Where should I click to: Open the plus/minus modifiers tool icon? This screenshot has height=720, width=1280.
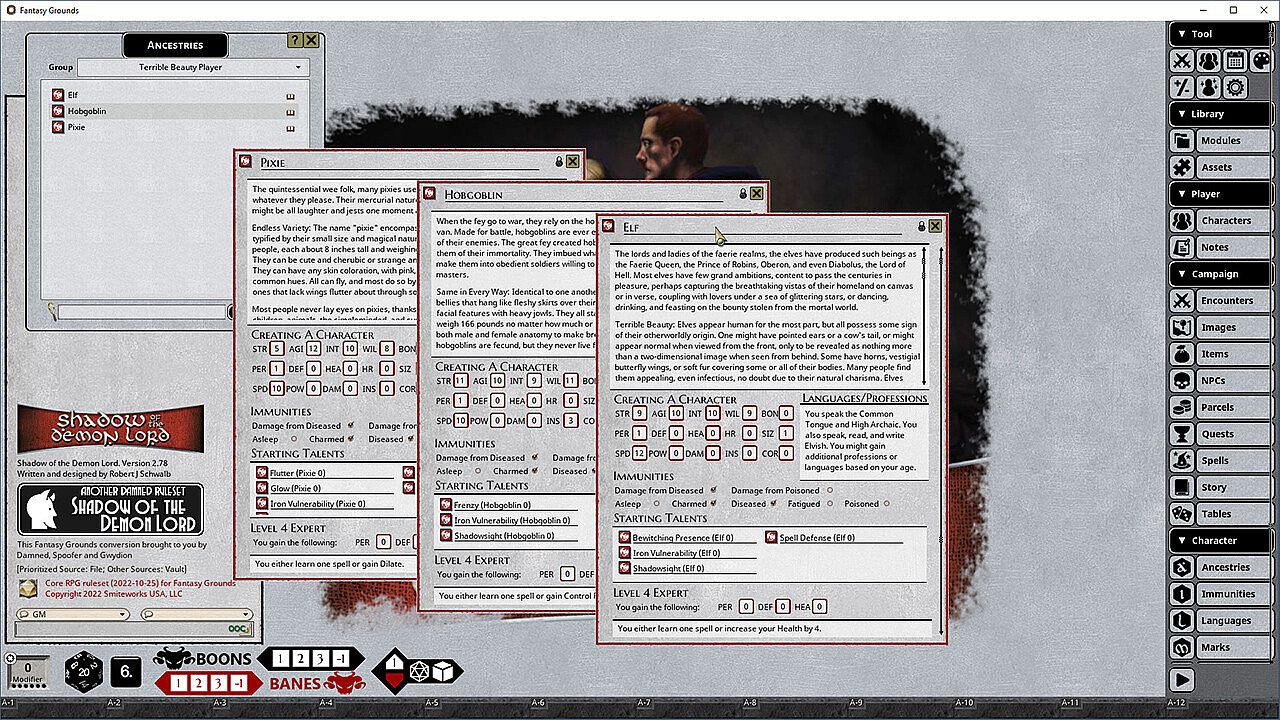[x=1182, y=87]
